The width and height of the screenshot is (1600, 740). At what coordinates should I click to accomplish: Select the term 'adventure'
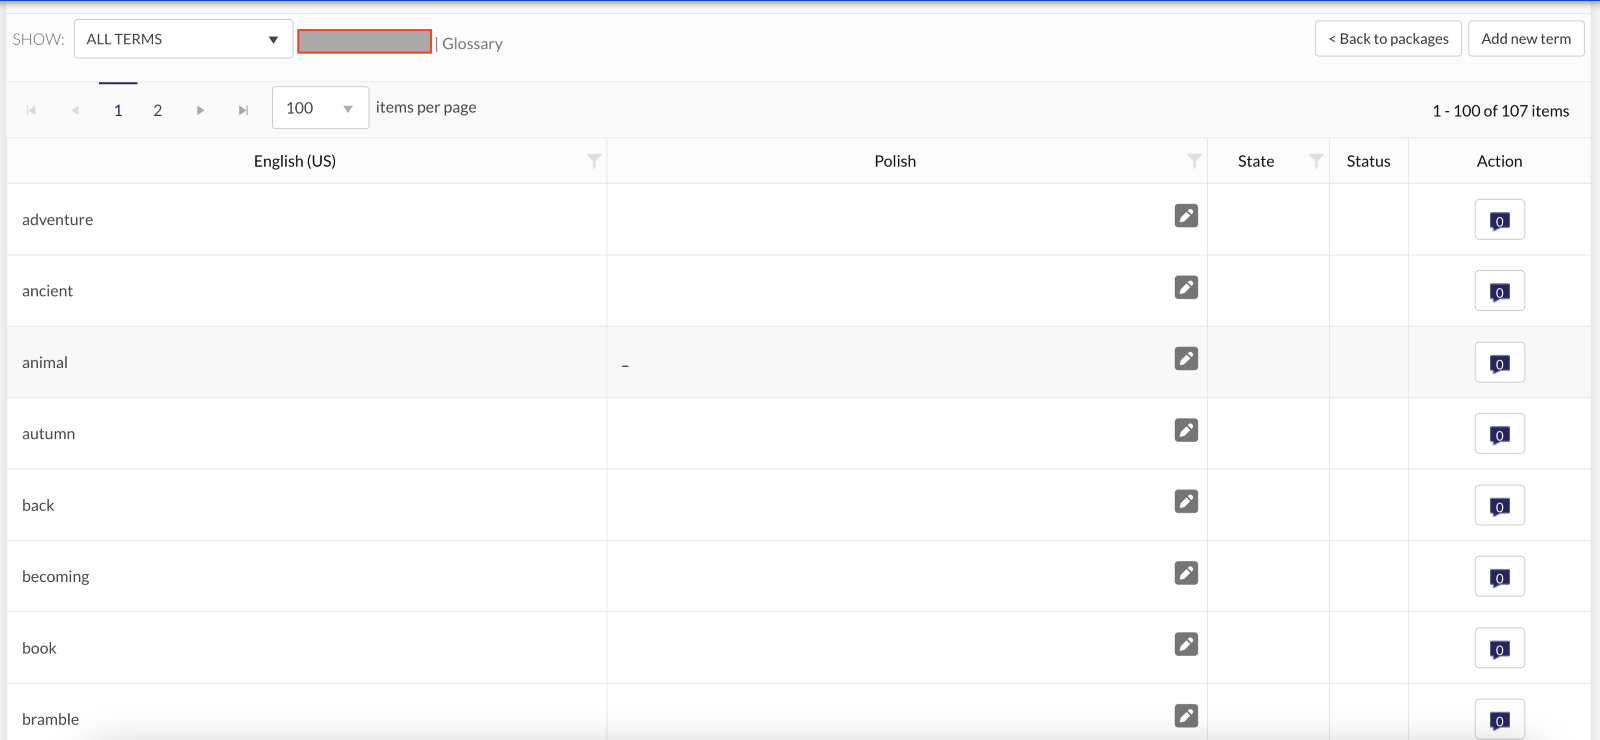tap(57, 220)
